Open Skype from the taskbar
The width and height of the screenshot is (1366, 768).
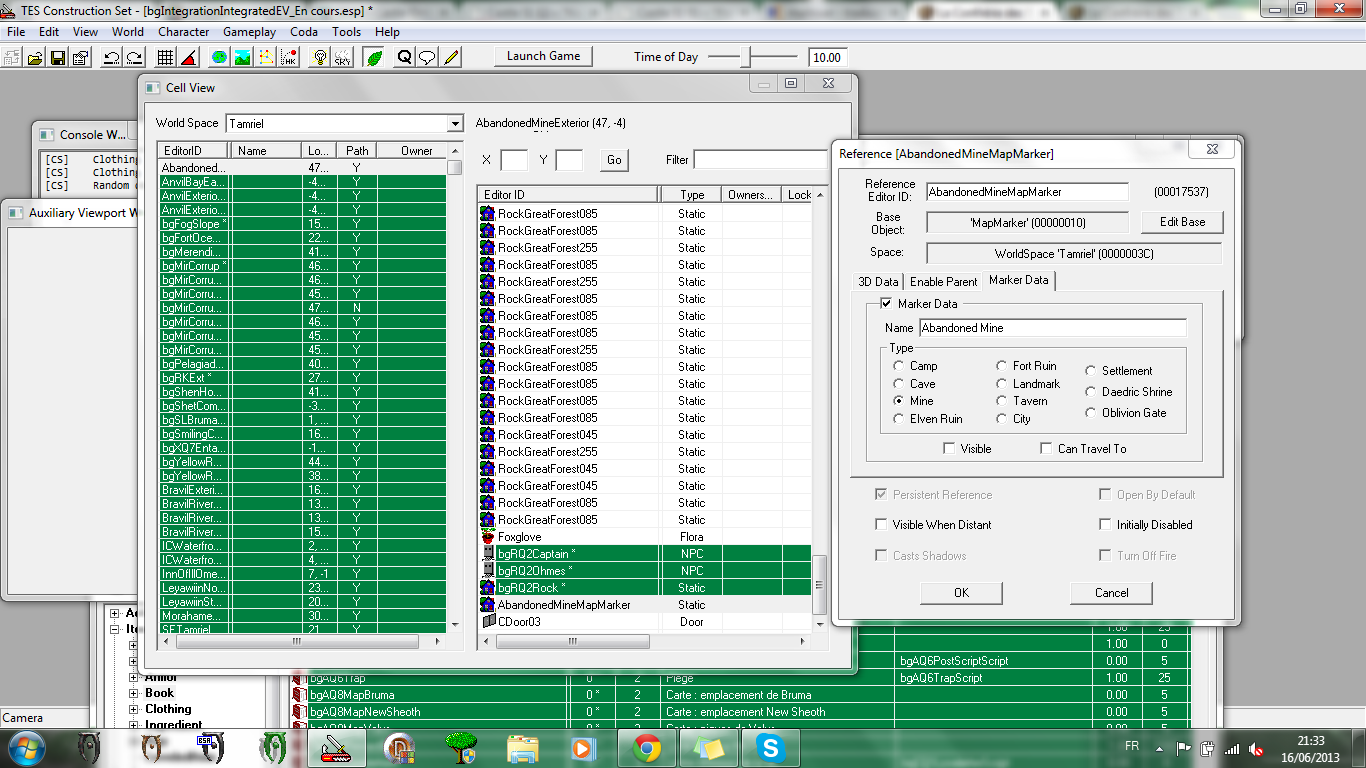tap(770, 747)
